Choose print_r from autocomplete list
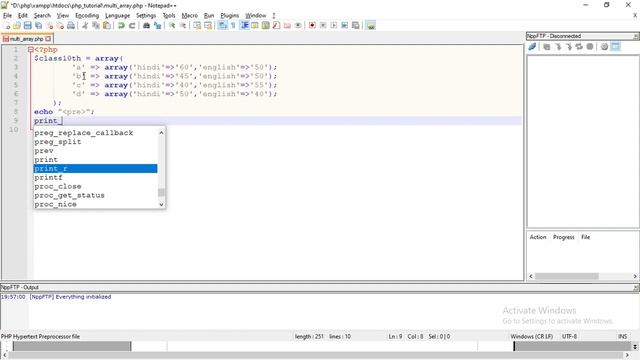The image size is (640, 360). (x=96, y=169)
